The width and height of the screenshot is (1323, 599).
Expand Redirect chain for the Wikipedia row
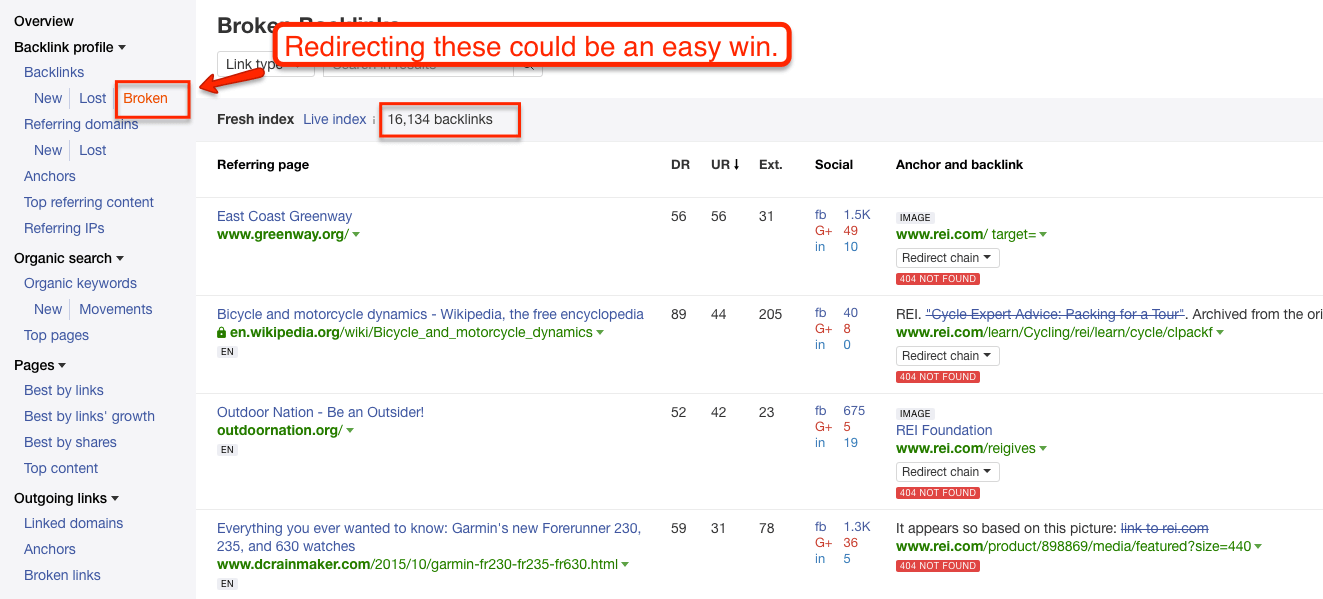tap(946, 356)
